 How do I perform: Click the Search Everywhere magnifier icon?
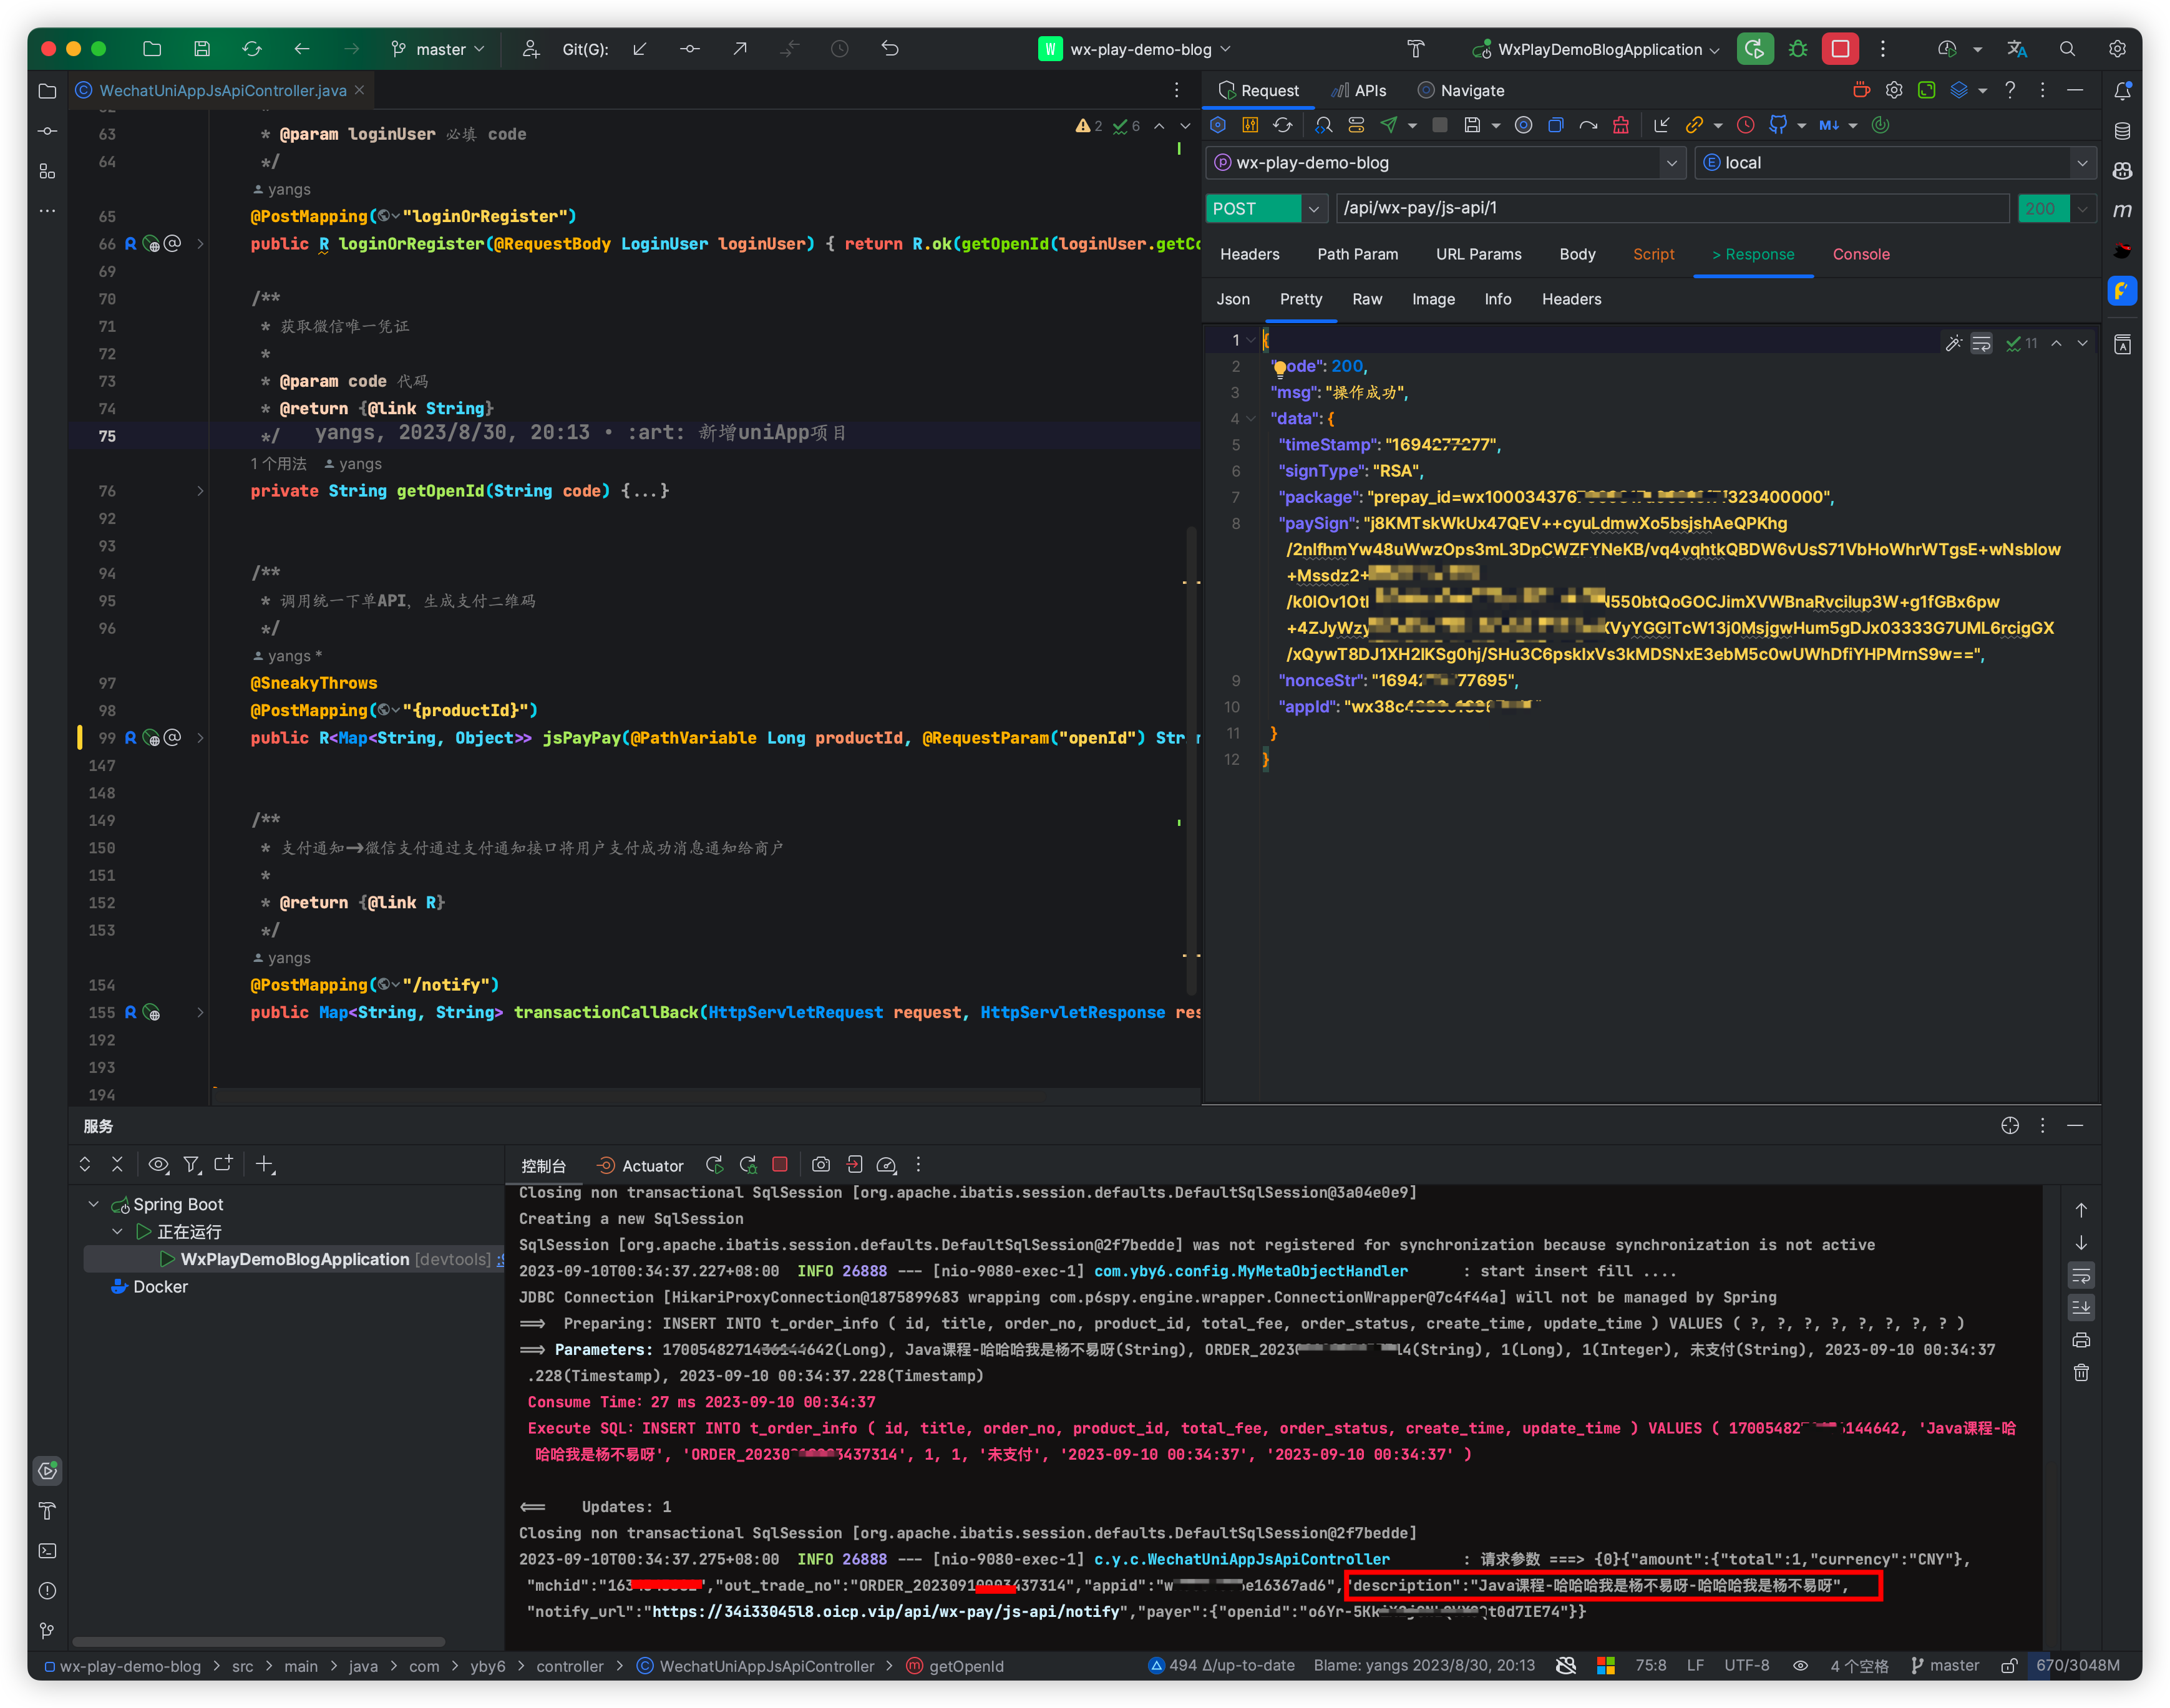(2067, 49)
